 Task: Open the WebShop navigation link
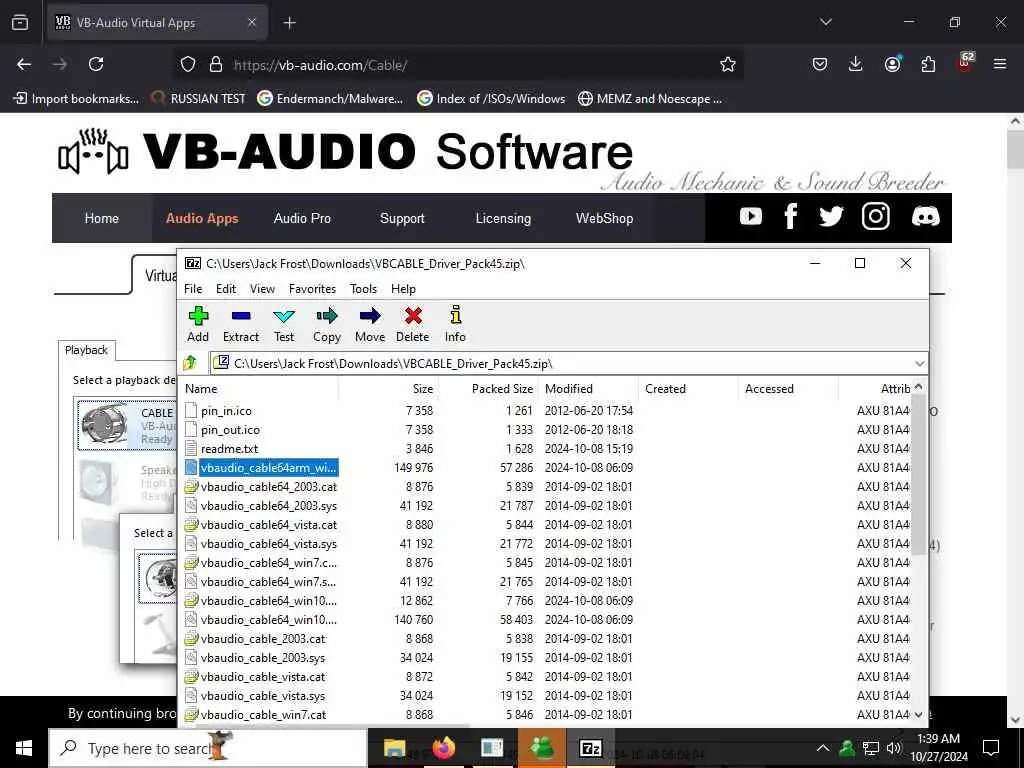click(604, 218)
